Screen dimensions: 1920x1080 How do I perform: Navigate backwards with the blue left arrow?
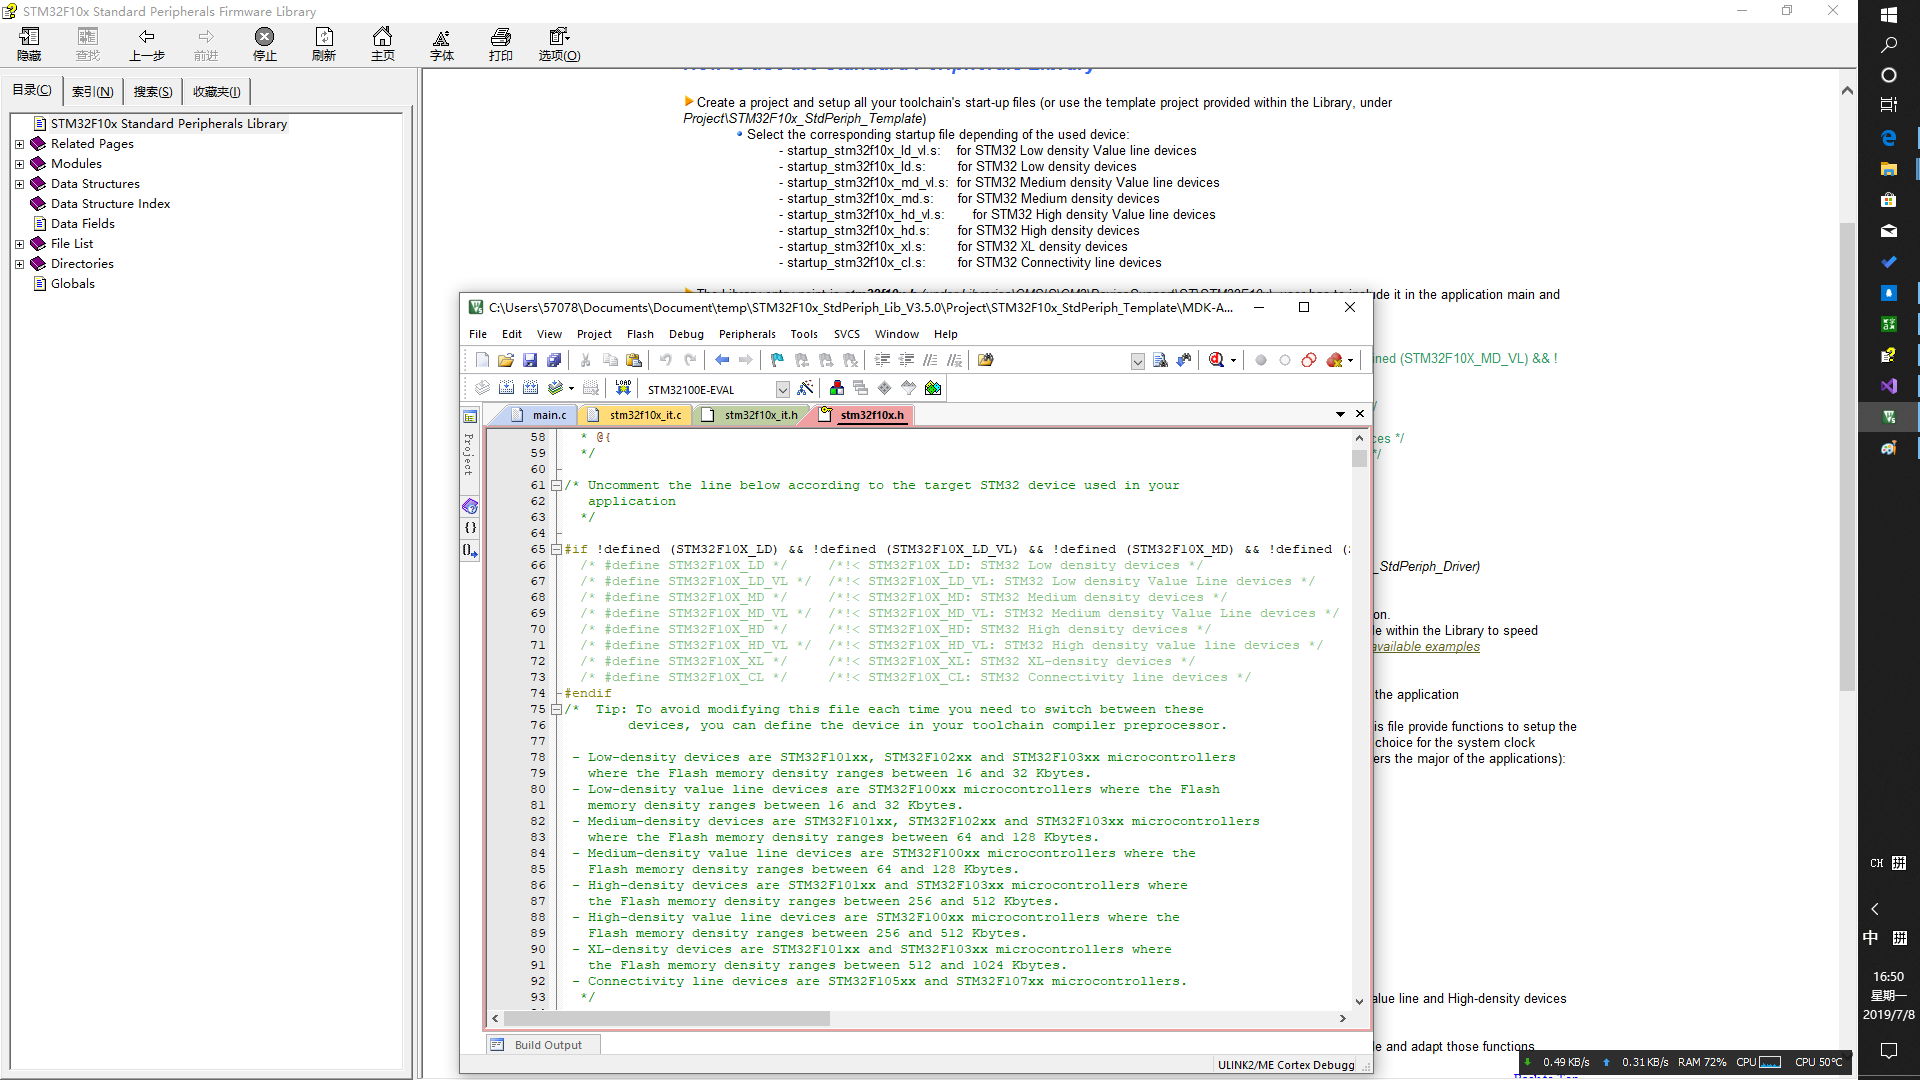(722, 360)
